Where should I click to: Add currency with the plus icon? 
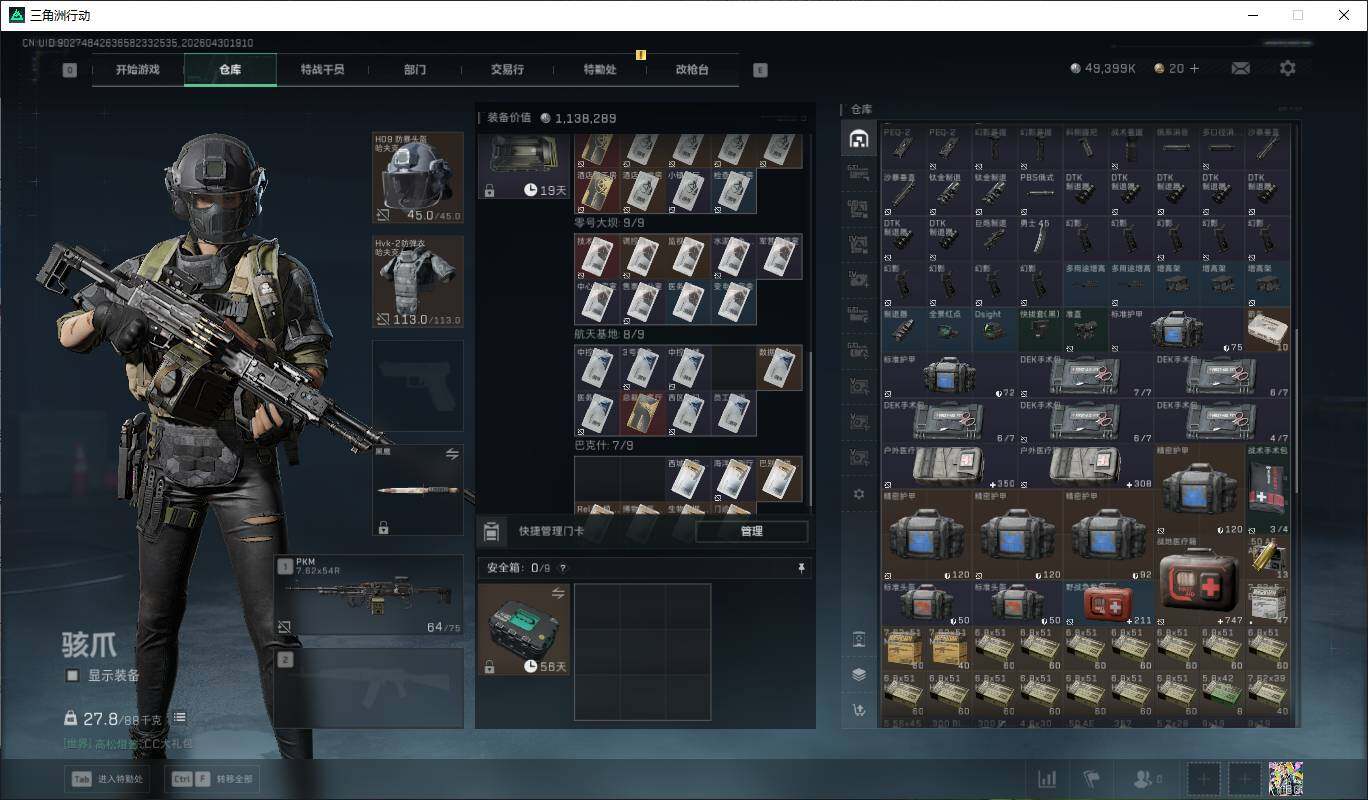pyautogui.click(x=1194, y=68)
